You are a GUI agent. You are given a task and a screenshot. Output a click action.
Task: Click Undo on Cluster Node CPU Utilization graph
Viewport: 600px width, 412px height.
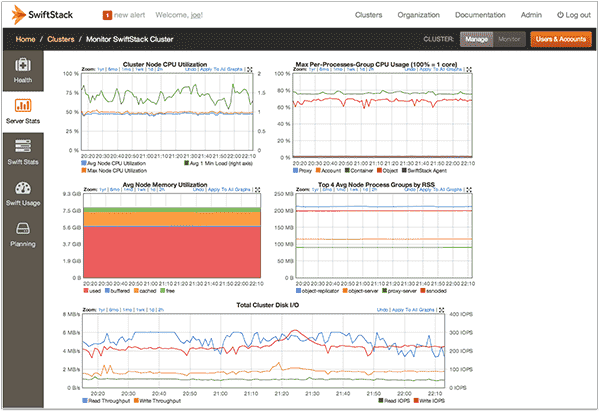coord(191,69)
